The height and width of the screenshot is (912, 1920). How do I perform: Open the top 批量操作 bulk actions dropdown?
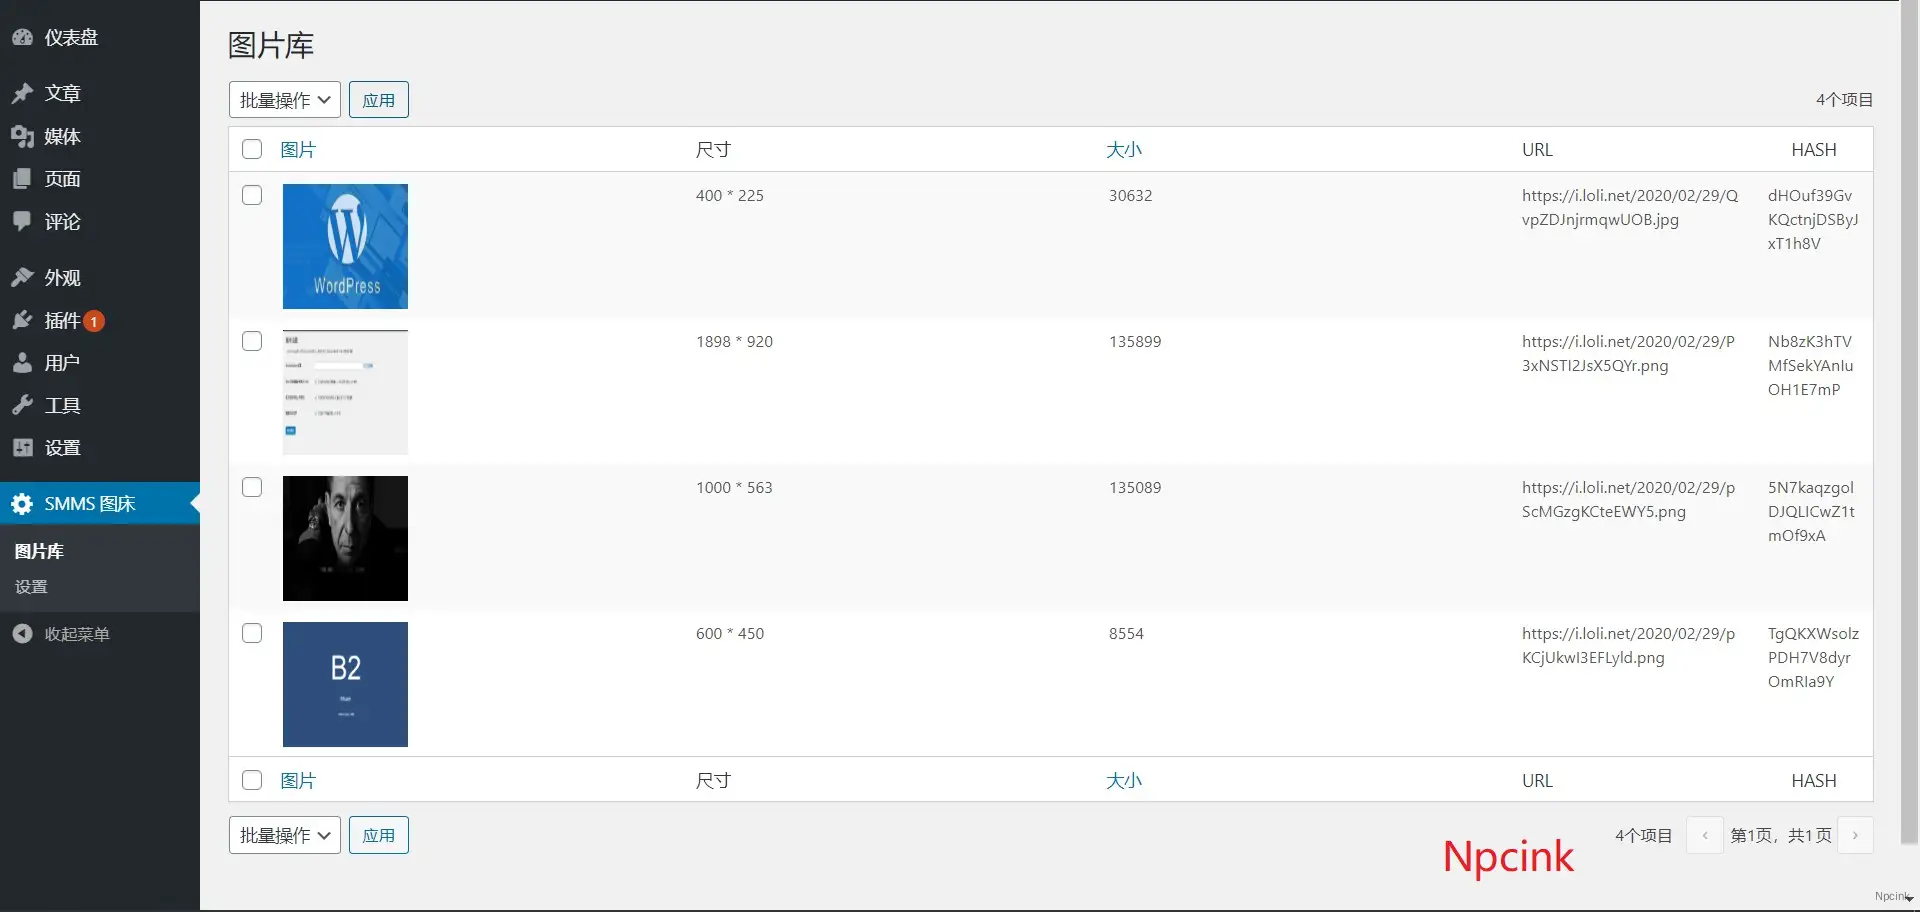click(x=284, y=100)
